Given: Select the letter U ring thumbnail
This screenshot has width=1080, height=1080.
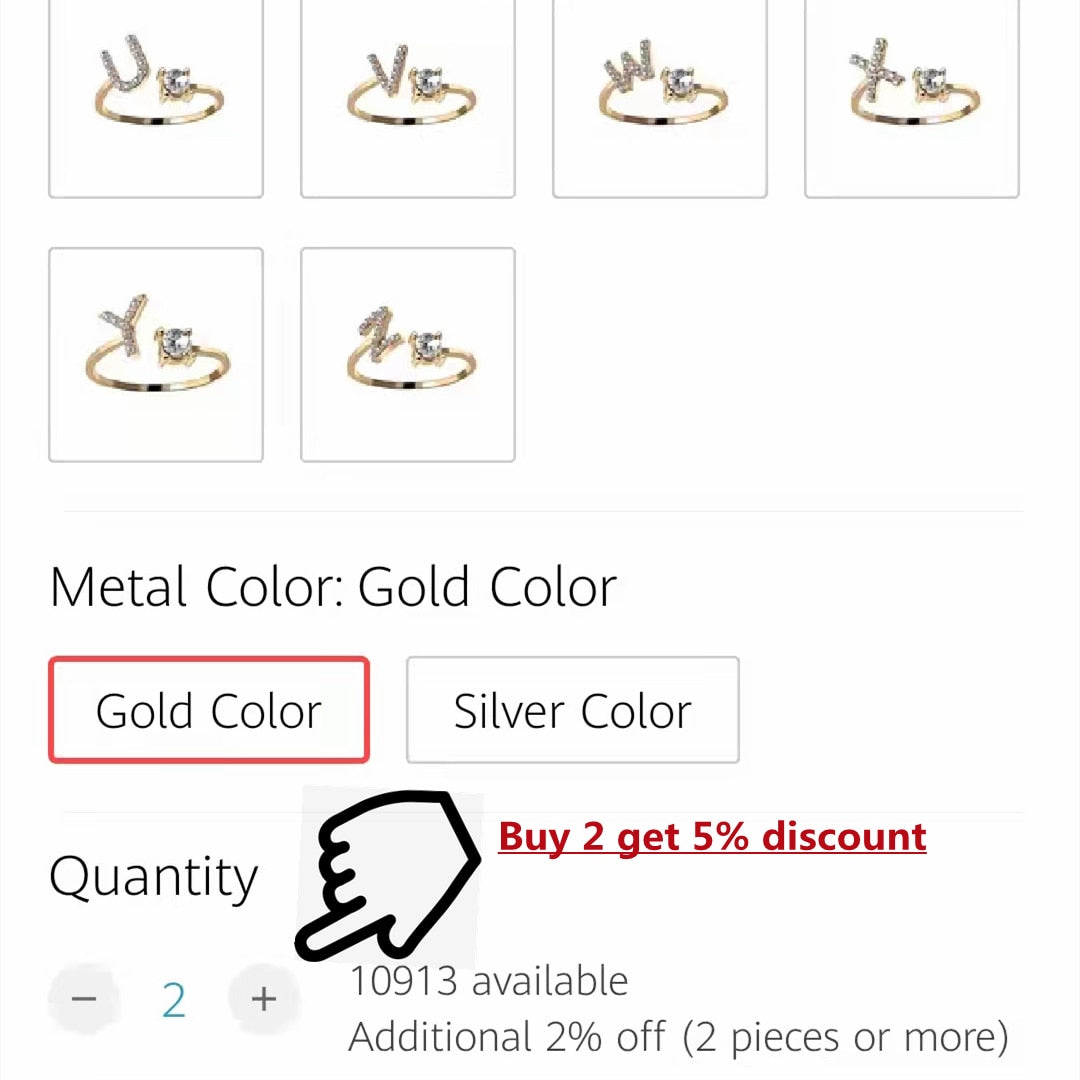Looking at the screenshot, I should (156, 95).
